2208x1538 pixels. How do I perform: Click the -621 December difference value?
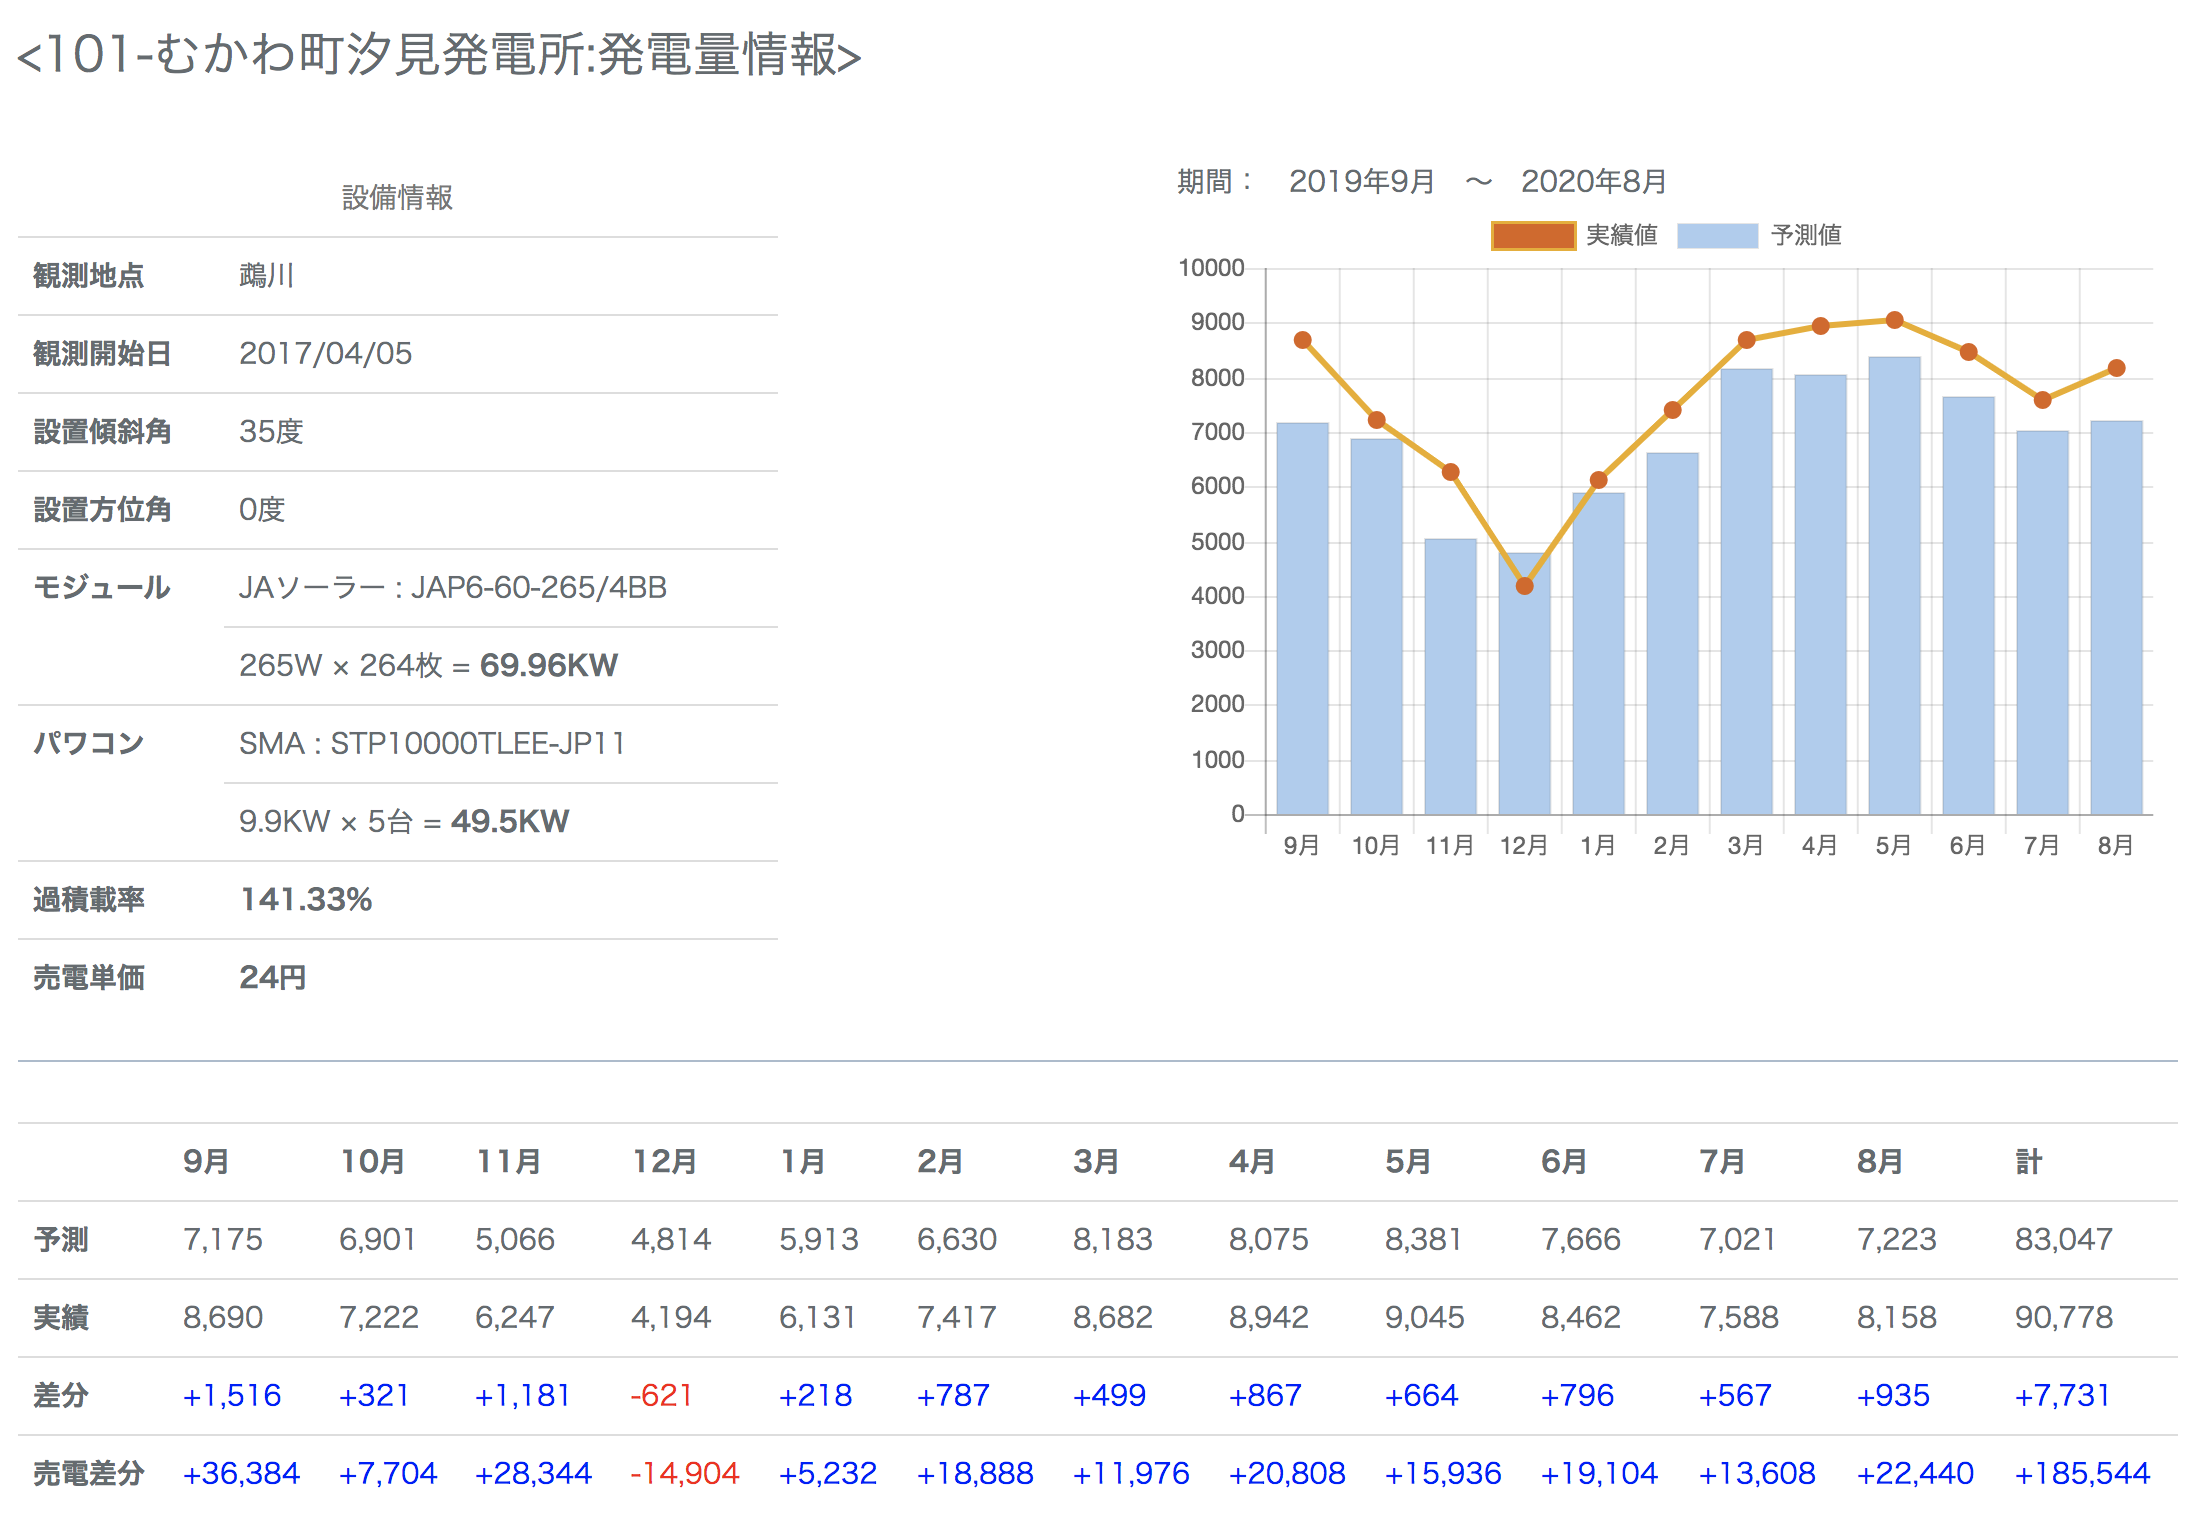661,1396
